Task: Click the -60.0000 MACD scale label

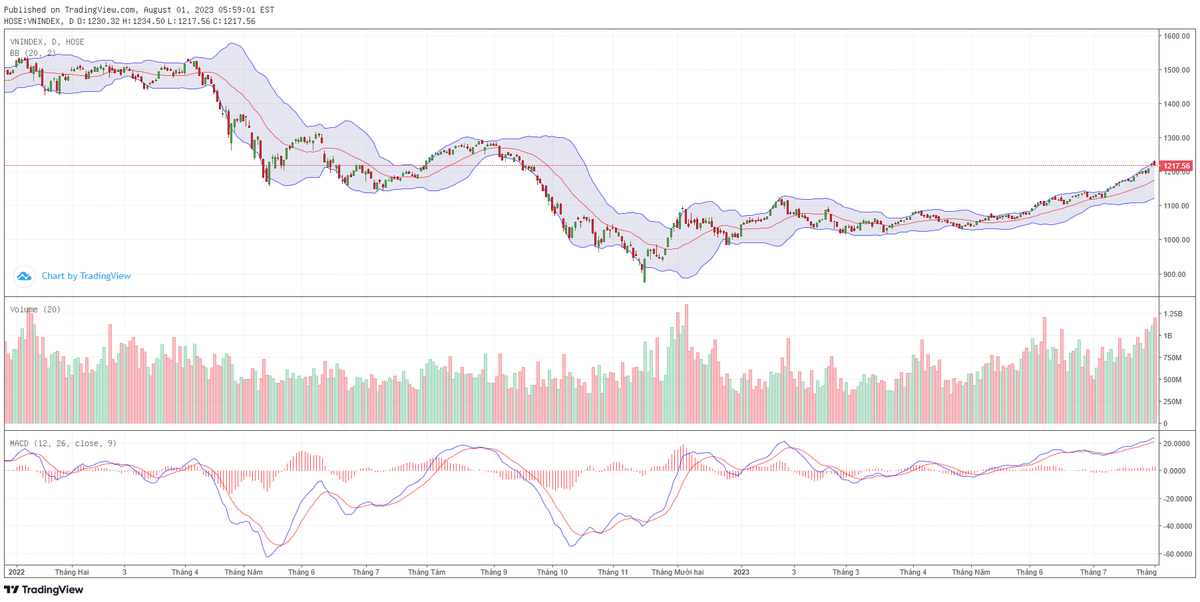Action: pyautogui.click(x=1174, y=554)
